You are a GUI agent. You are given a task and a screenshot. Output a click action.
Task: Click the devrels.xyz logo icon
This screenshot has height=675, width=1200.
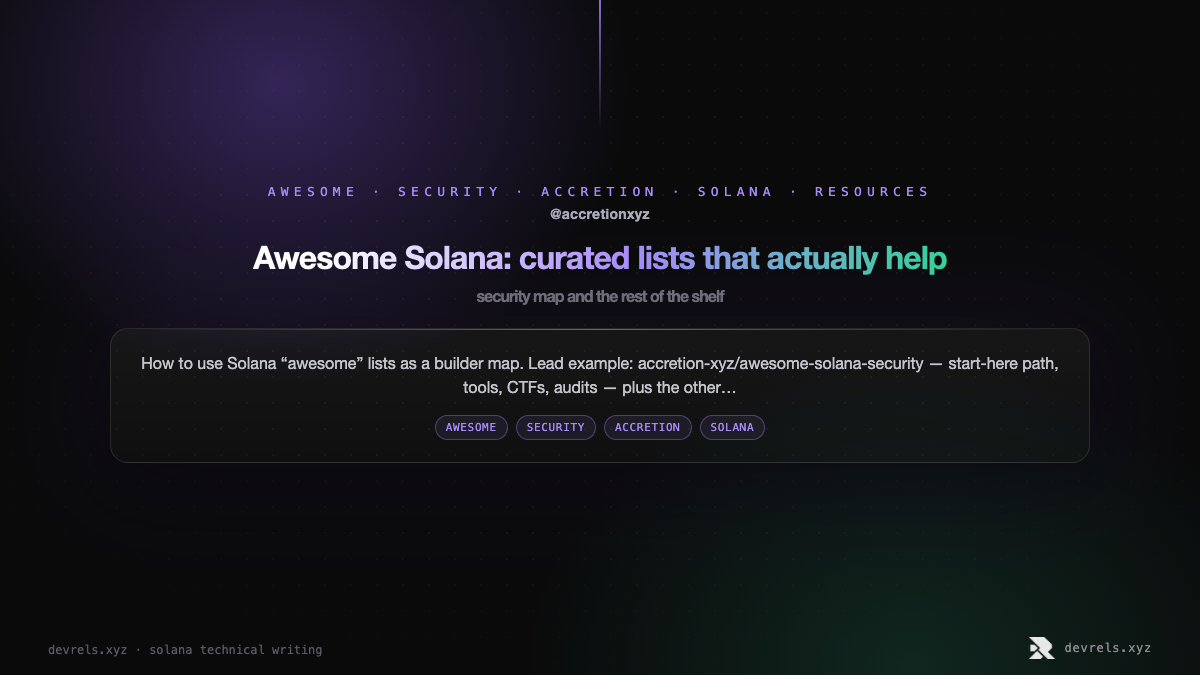(1041, 648)
